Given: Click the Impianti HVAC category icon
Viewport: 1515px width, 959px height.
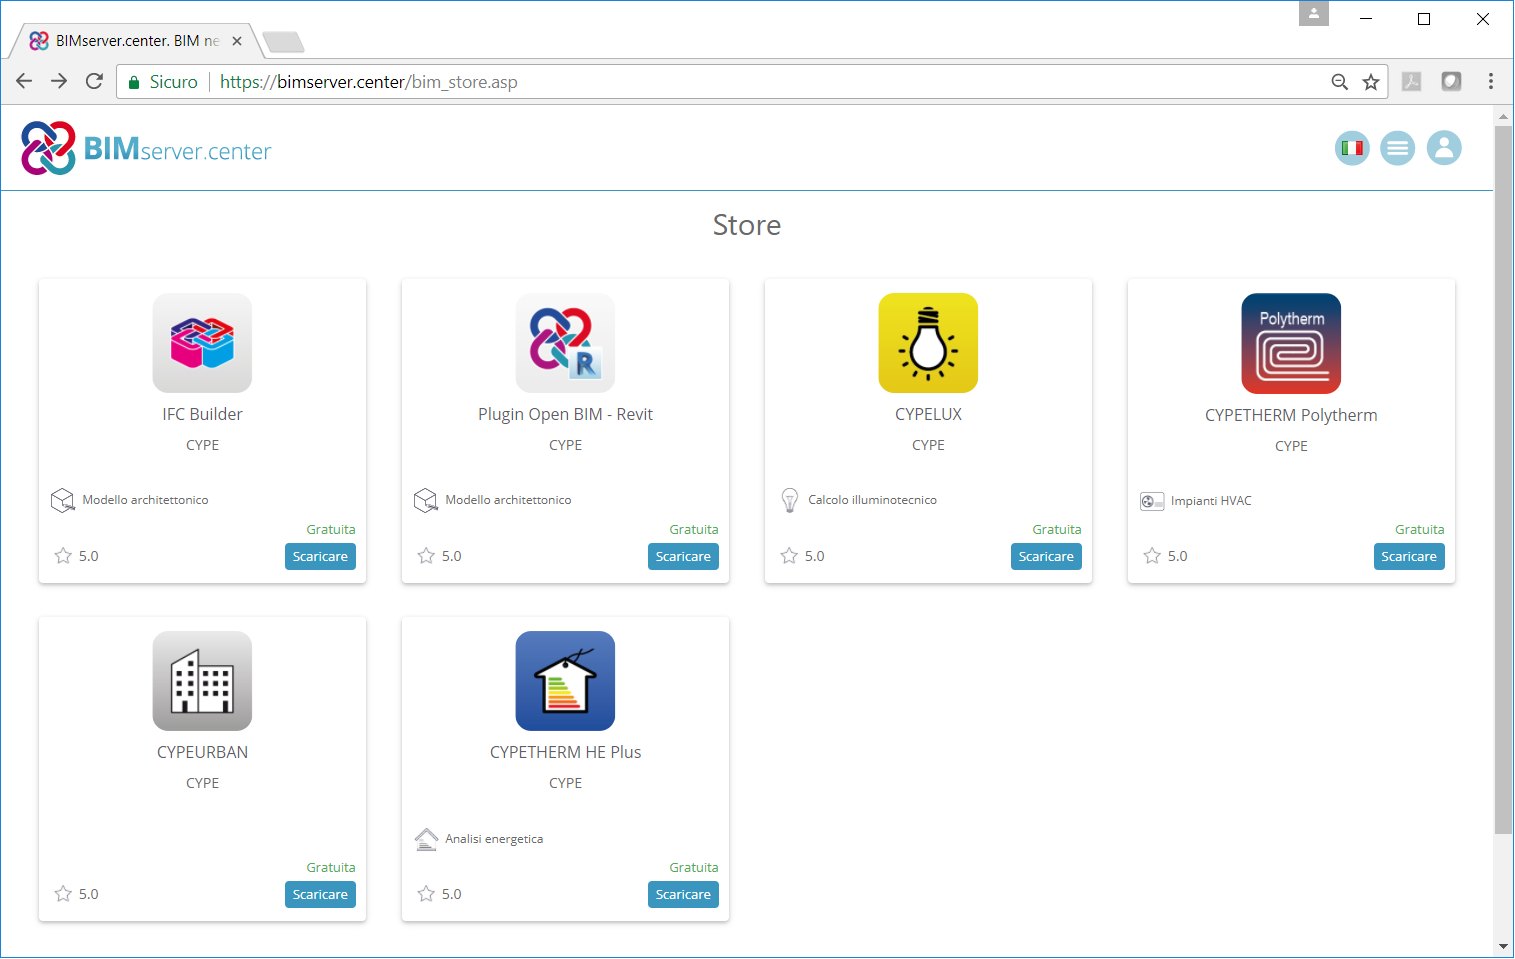Looking at the screenshot, I should click(x=1152, y=501).
